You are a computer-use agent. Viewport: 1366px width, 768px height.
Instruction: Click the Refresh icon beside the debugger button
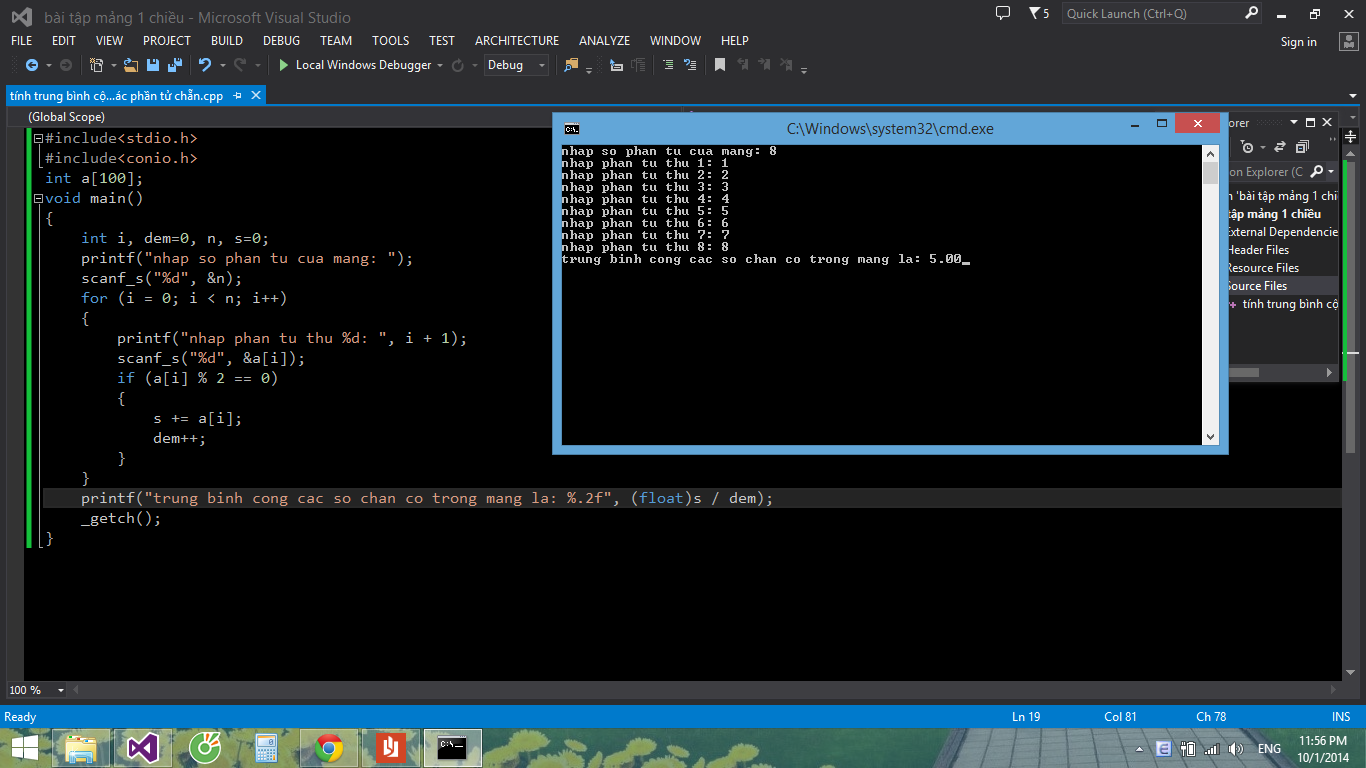tap(458, 65)
